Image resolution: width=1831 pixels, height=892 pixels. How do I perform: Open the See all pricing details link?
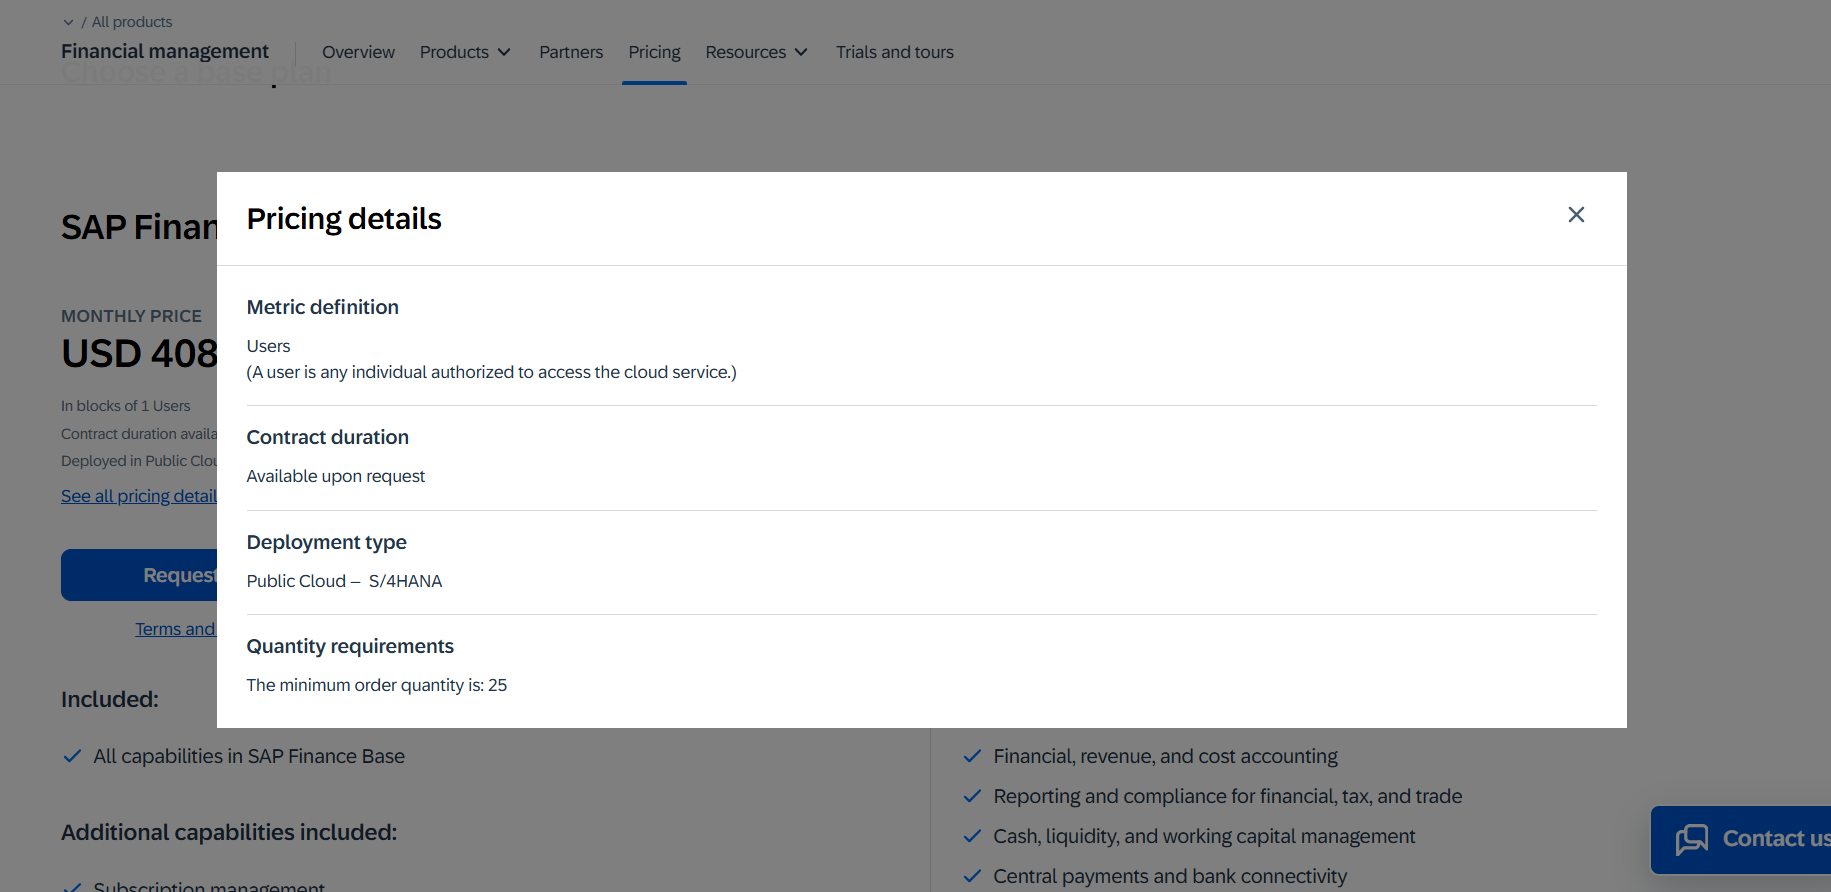(x=139, y=496)
